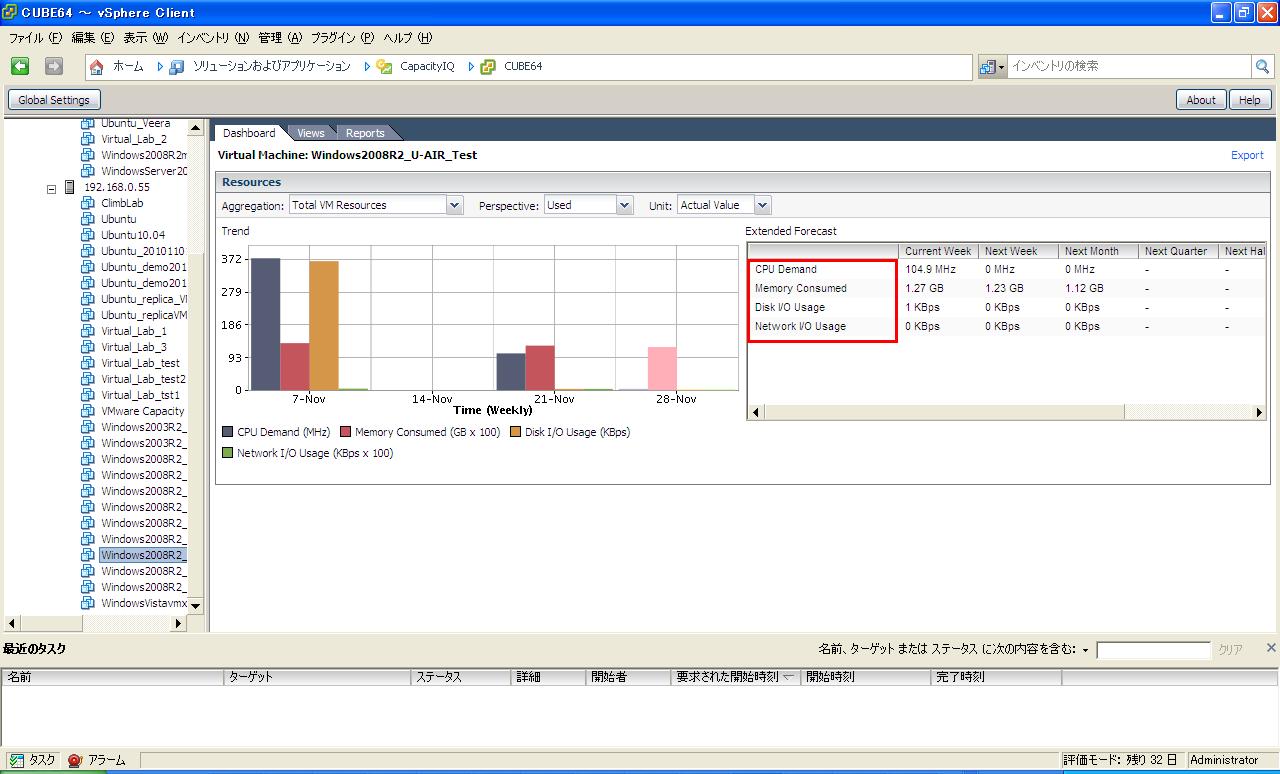Click the forecast table left scroll arrow
1280x774 pixels.
pos(755,412)
